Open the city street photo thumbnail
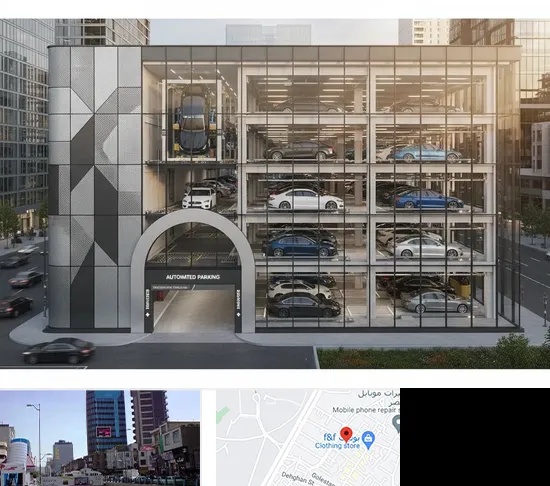The width and height of the screenshot is (550, 486). [100, 438]
